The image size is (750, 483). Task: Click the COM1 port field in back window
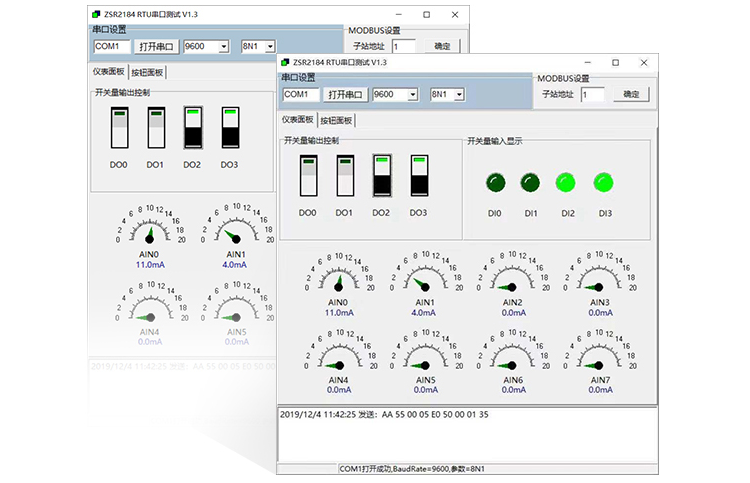click(x=112, y=46)
